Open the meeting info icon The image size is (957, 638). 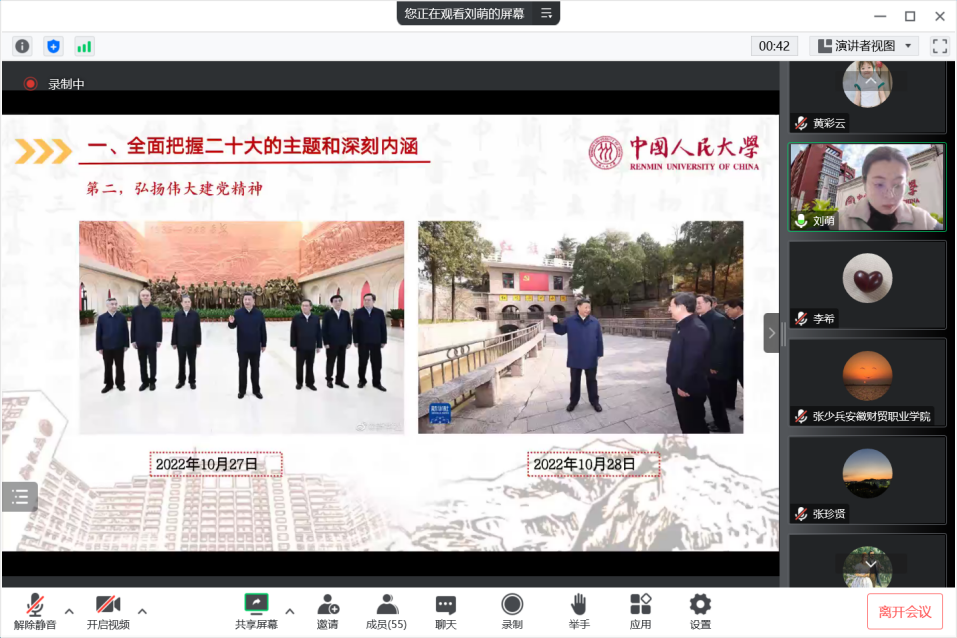tap(22, 46)
